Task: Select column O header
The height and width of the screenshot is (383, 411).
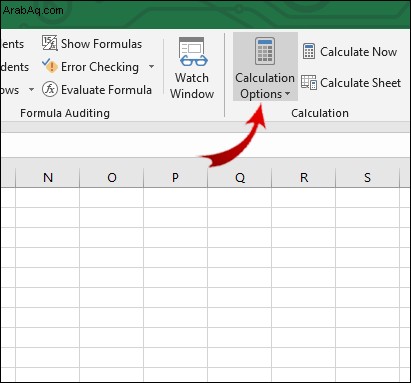Action: [112, 177]
